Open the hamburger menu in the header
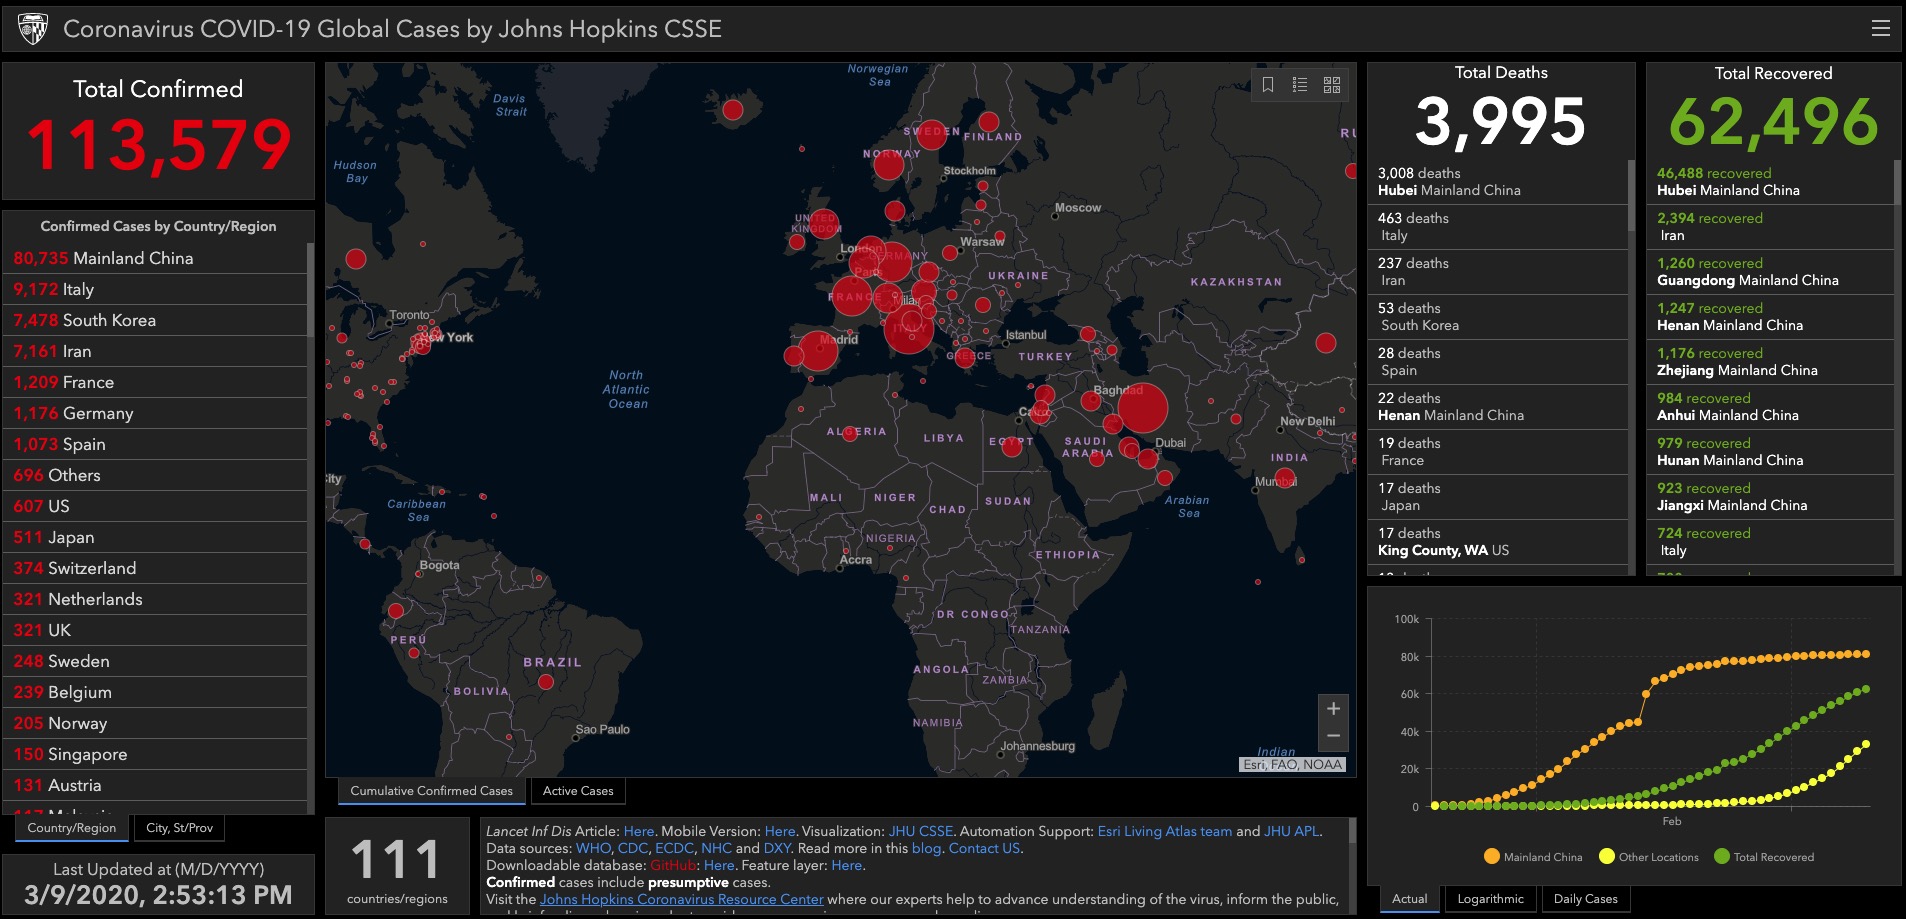 pos(1880,28)
